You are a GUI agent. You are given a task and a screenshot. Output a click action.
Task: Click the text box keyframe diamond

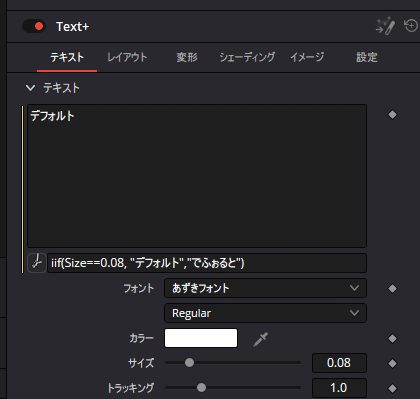click(x=392, y=115)
